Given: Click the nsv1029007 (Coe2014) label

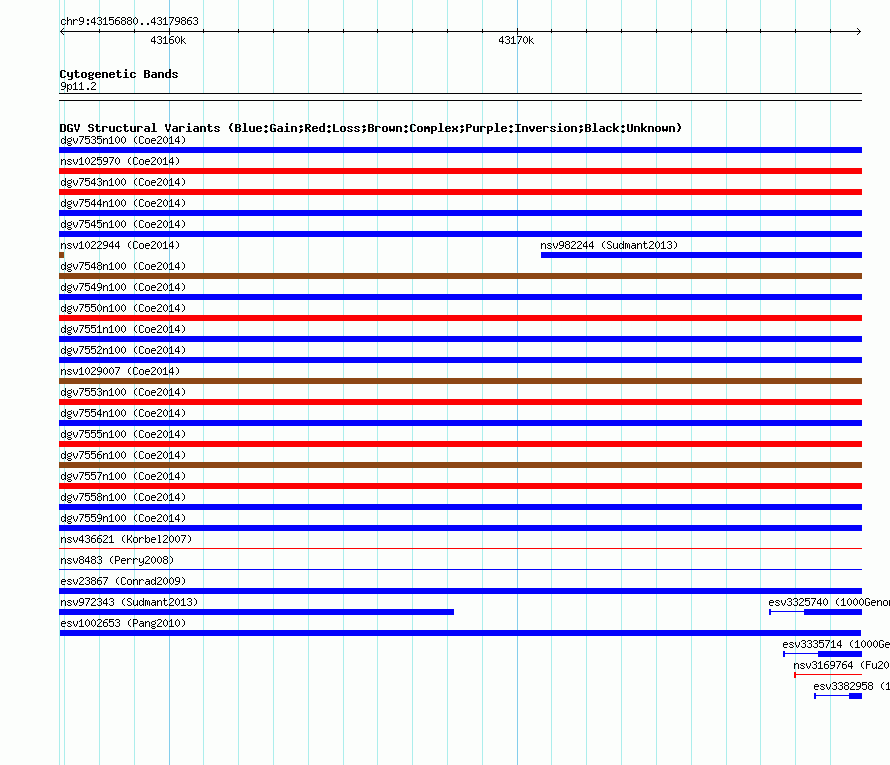Looking at the screenshot, I should (120, 371).
